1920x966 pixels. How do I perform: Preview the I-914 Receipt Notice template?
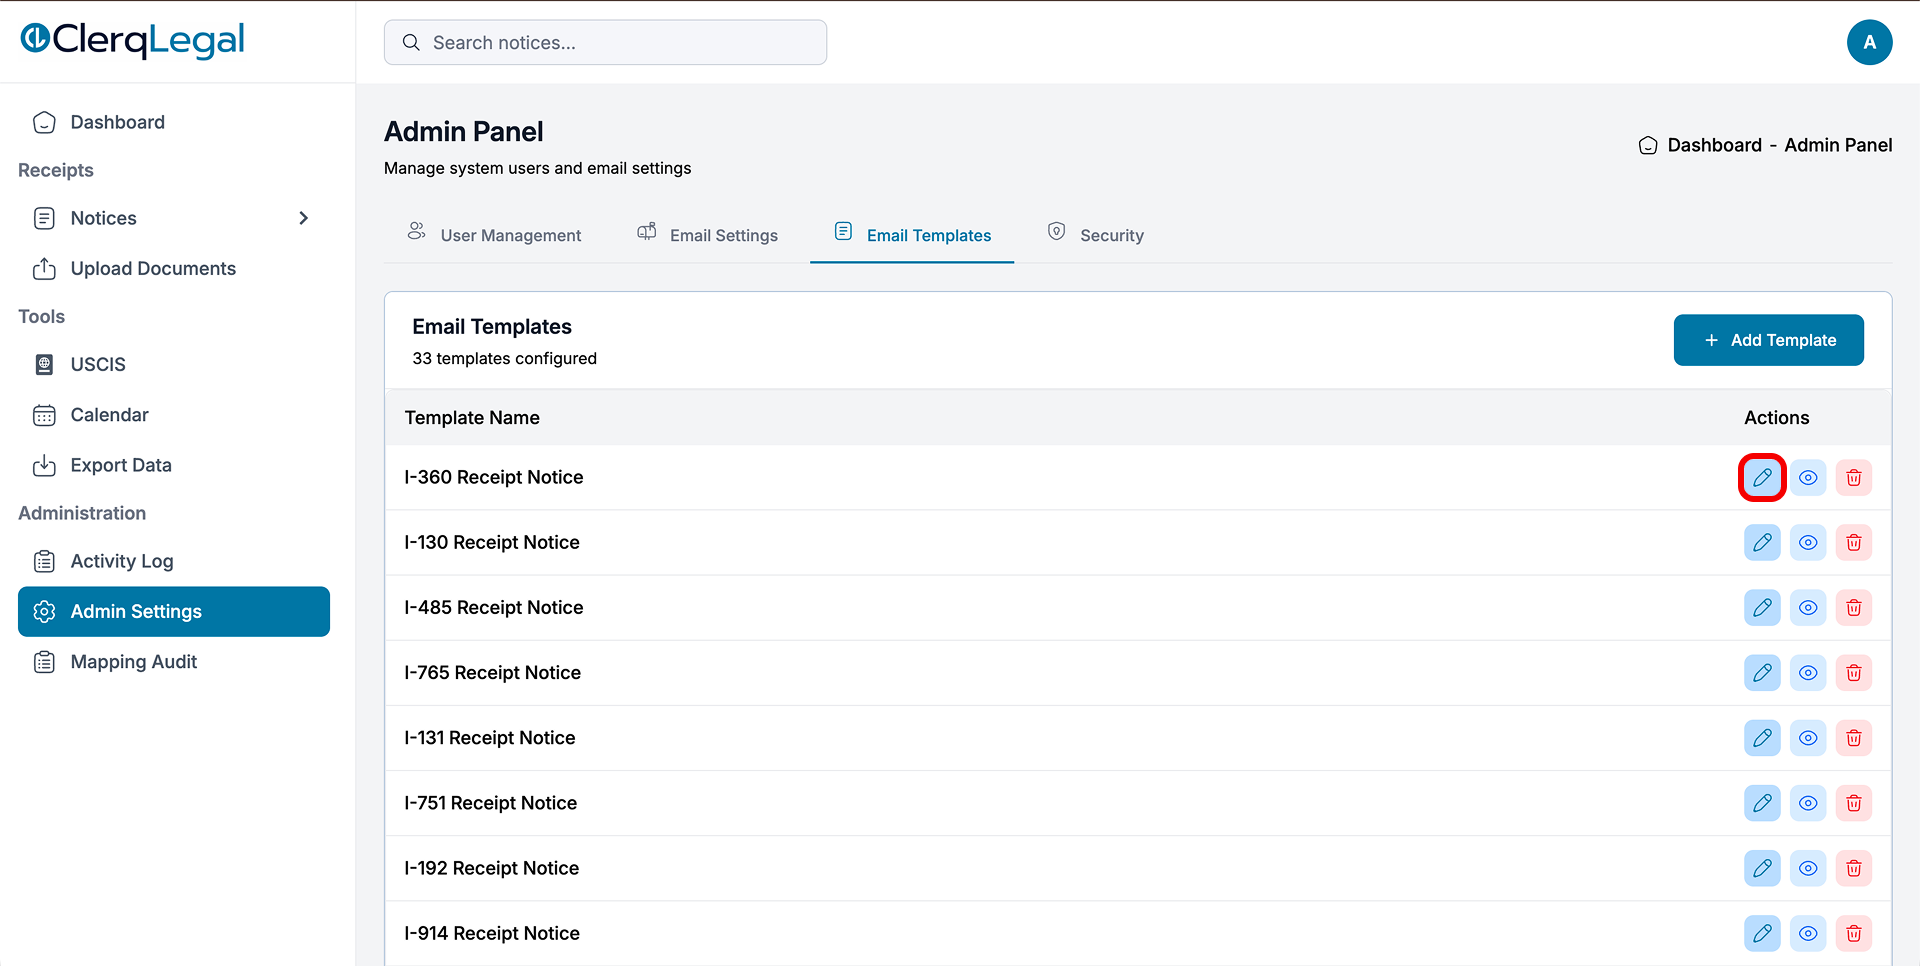(x=1808, y=933)
